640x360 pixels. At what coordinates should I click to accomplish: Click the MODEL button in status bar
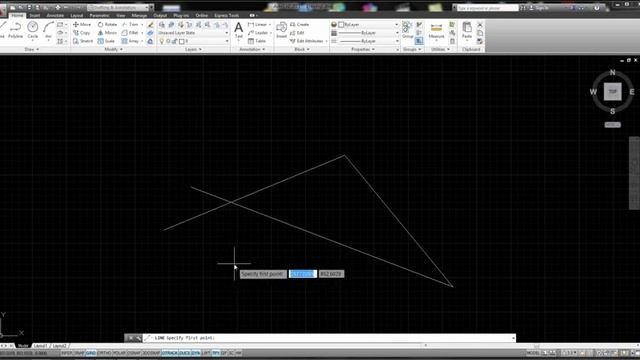click(x=533, y=353)
